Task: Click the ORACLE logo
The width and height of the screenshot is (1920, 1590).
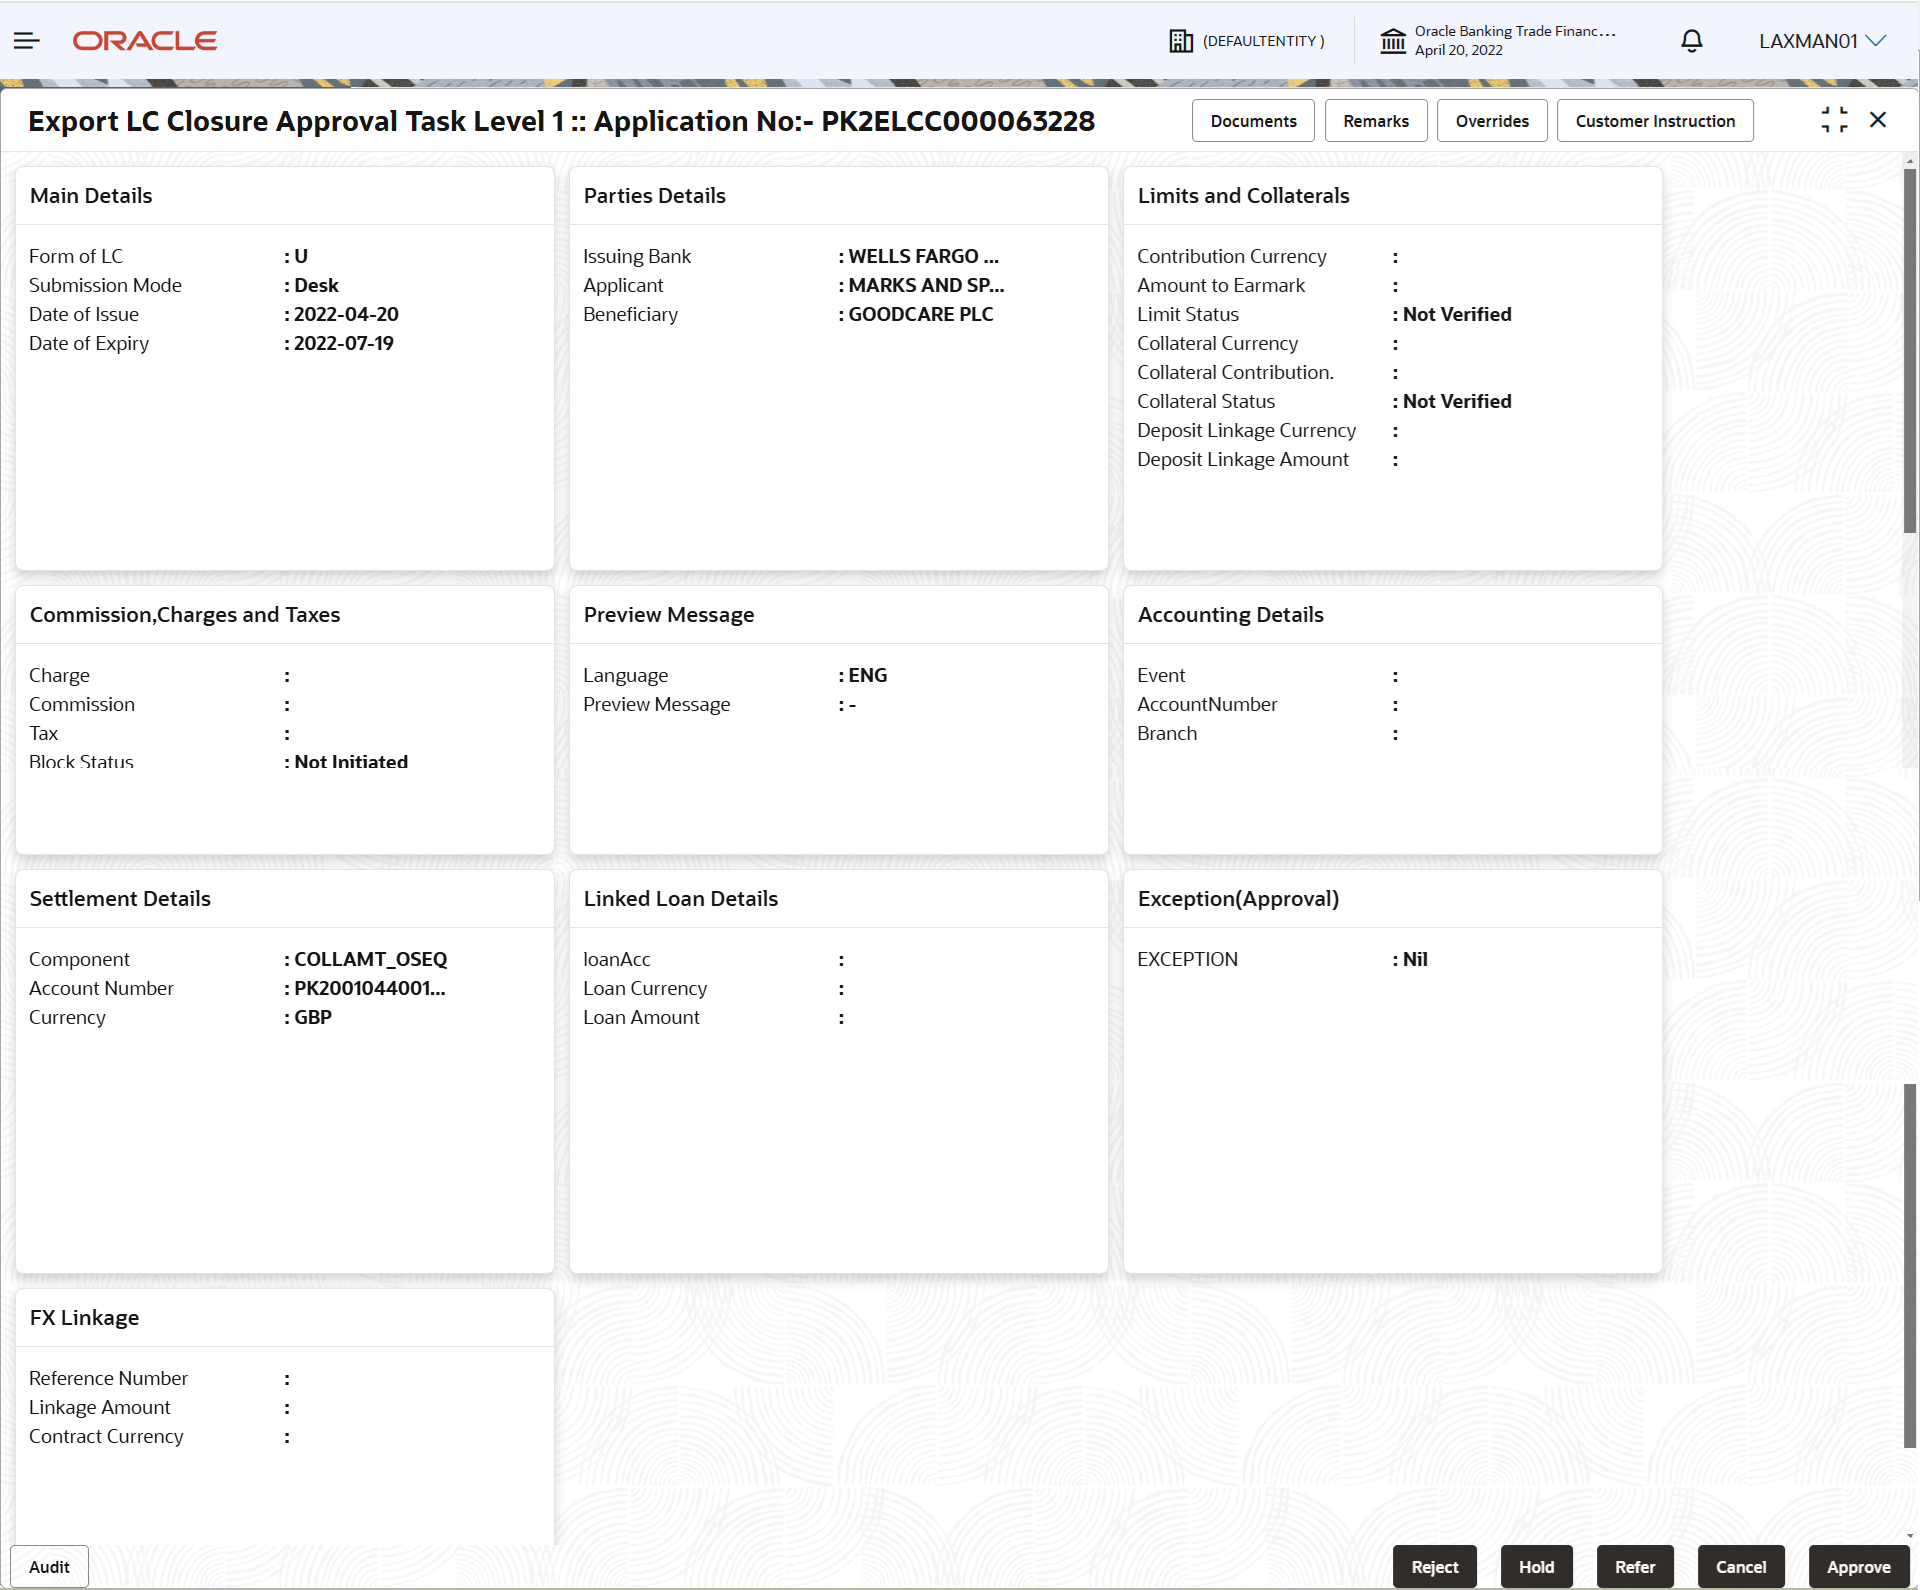Action: 144,40
